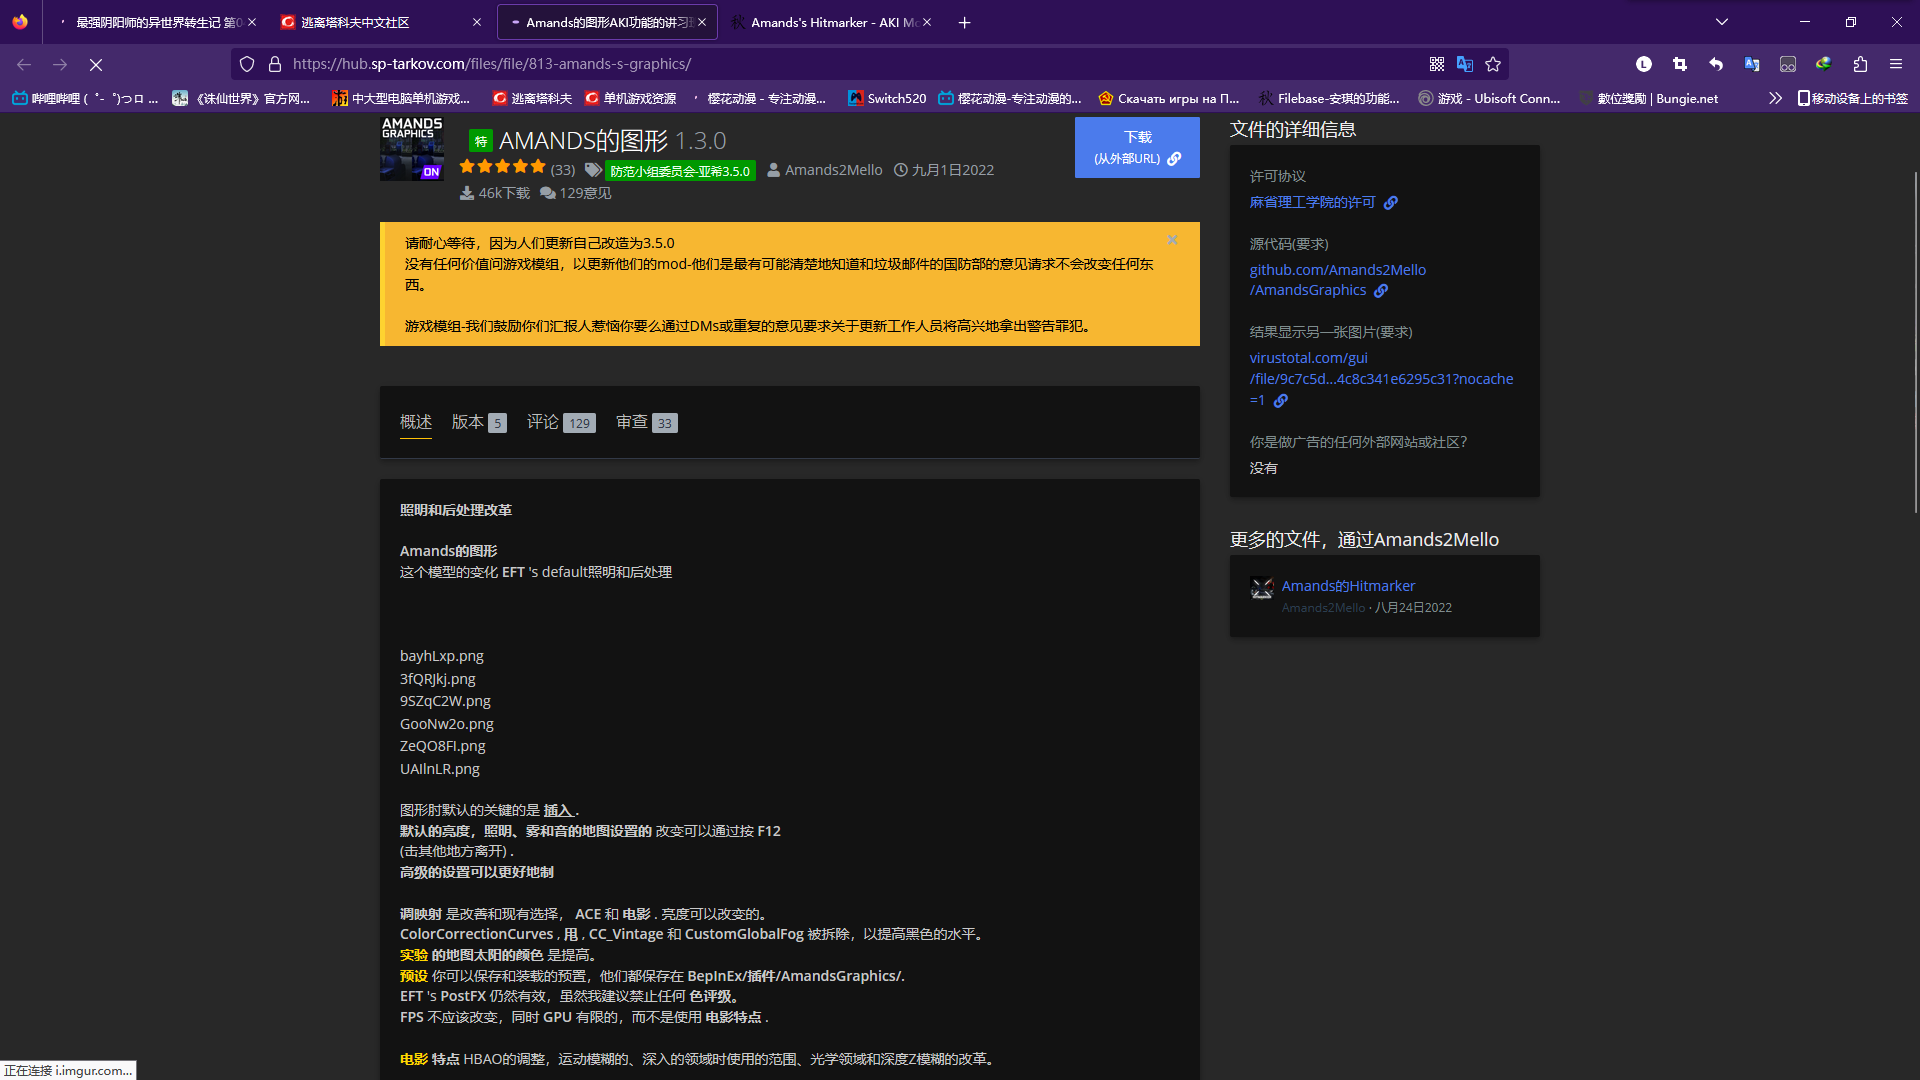Click the QR code icon in address bar
Viewport: 1920px width, 1080px height.
click(1436, 63)
